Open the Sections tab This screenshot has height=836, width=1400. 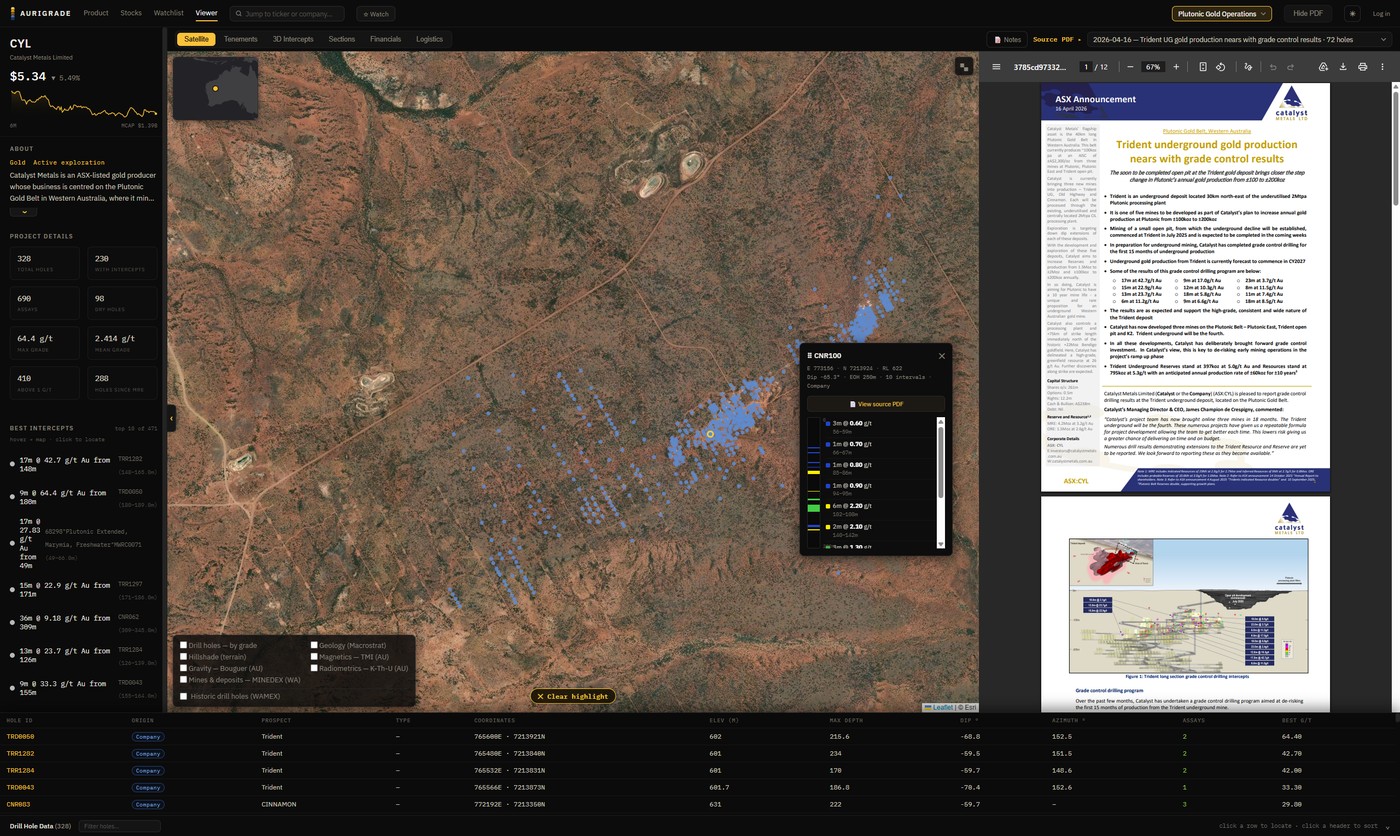(342, 39)
